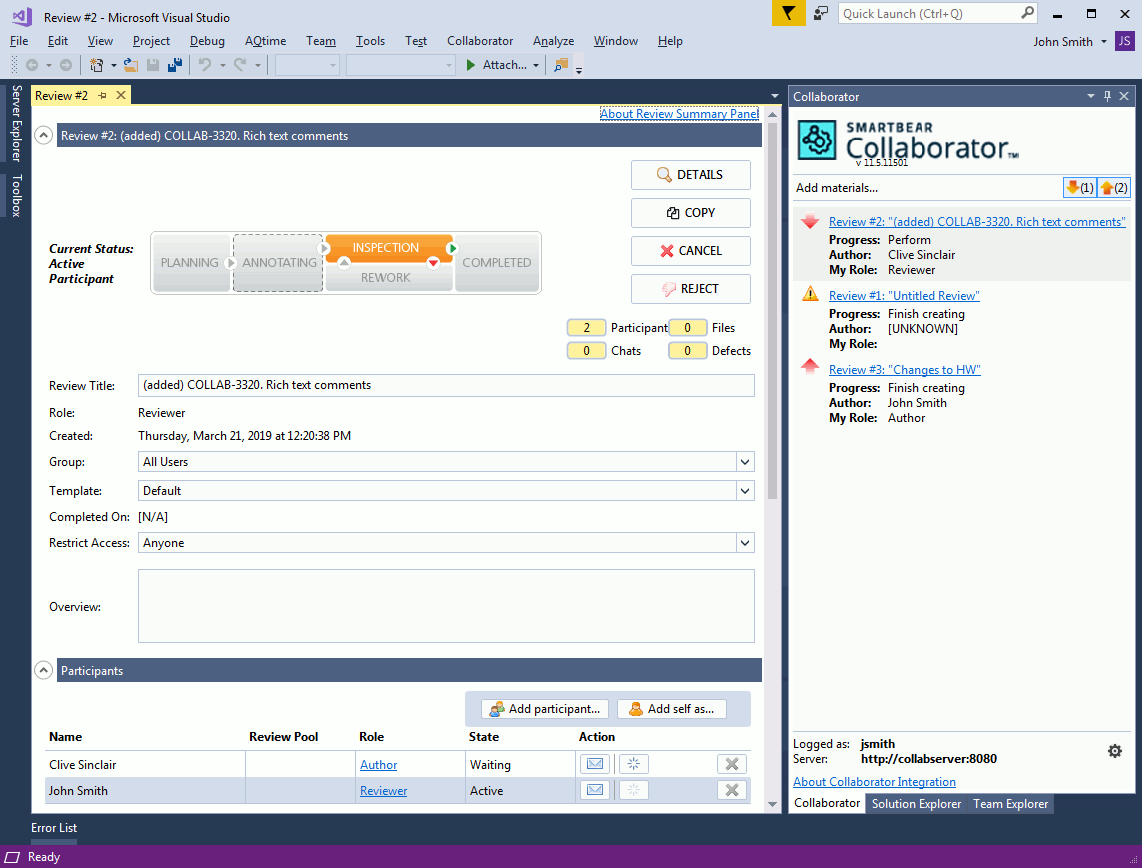Click the notifications flag icon
Screen dimensions: 1142x868
tap(789, 14)
